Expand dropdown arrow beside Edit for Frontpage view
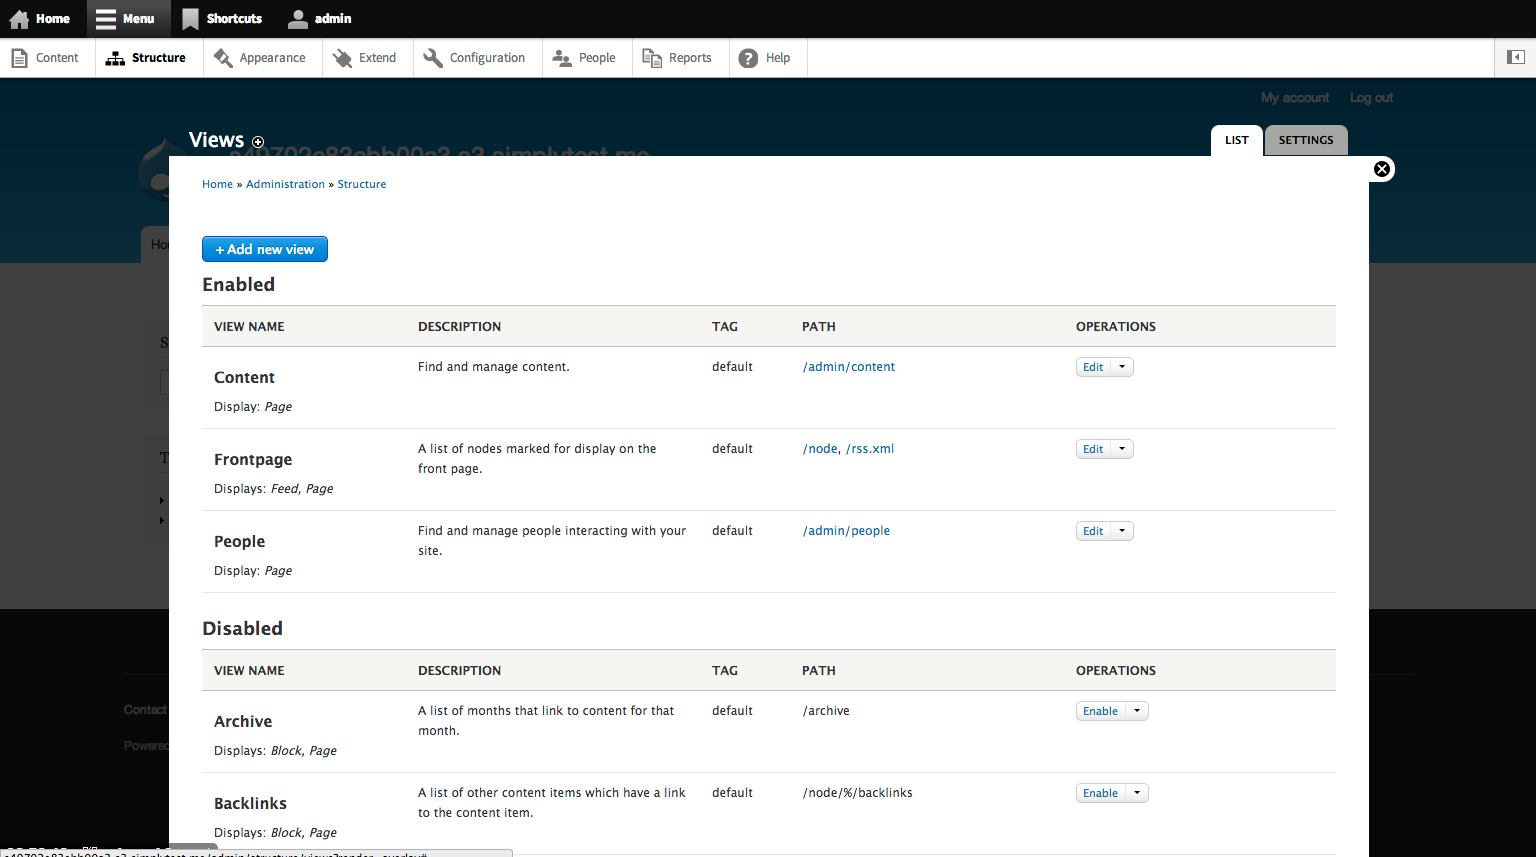Viewport: 1536px width, 857px height. click(1122, 449)
